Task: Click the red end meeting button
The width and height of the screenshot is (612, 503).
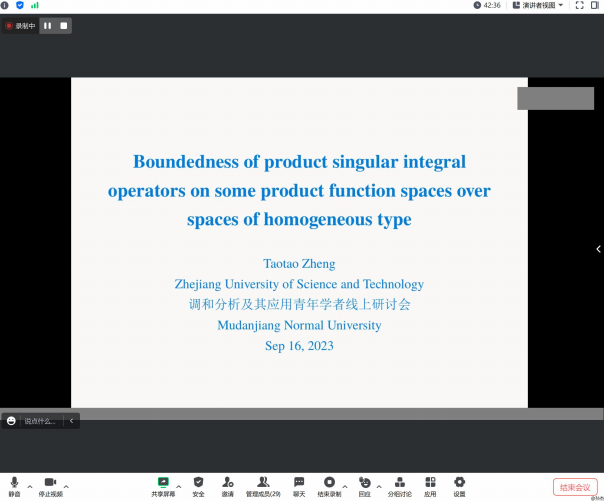Action: click(x=574, y=487)
